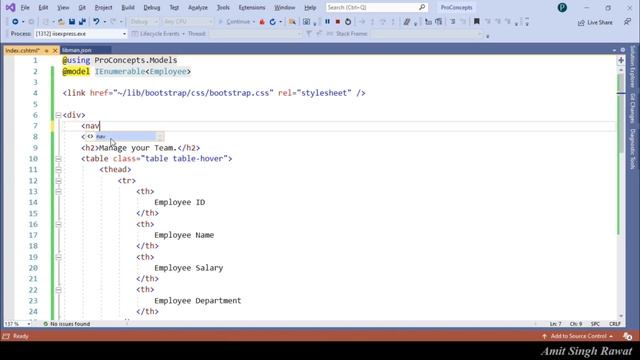Image resolution: width=640 pixels, height=360 pixels.
Task: Collapse the table block on line 10
Action: (x=58, y=159)
